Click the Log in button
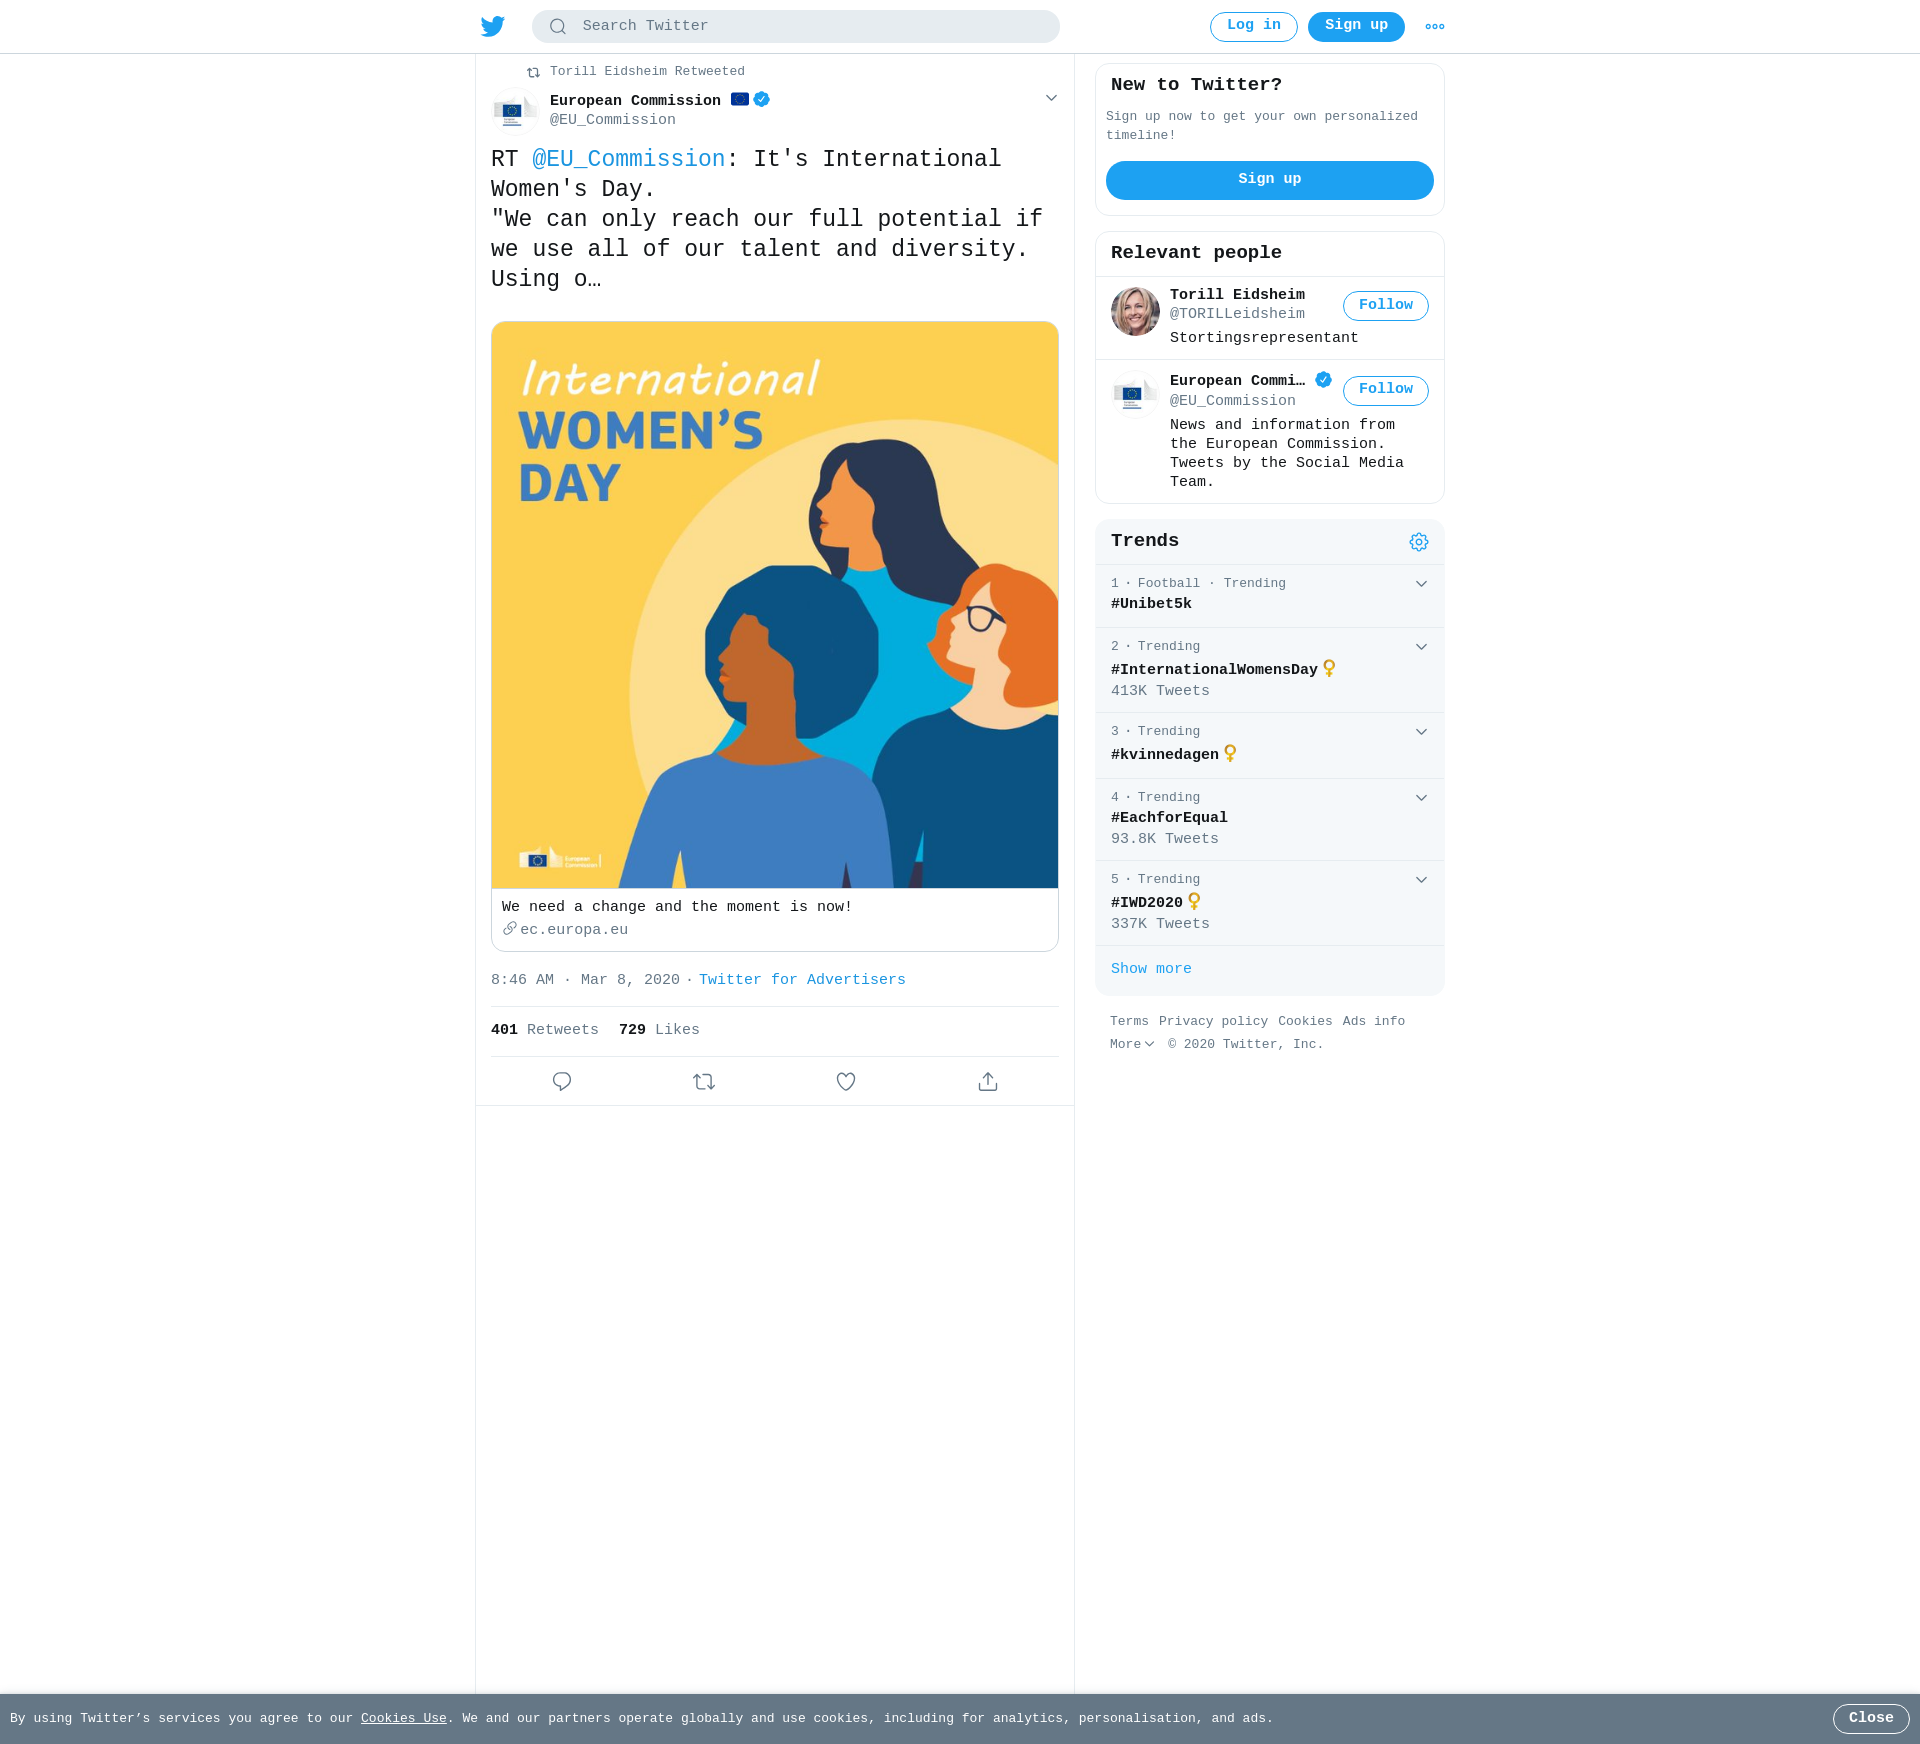 point(1254,27)
